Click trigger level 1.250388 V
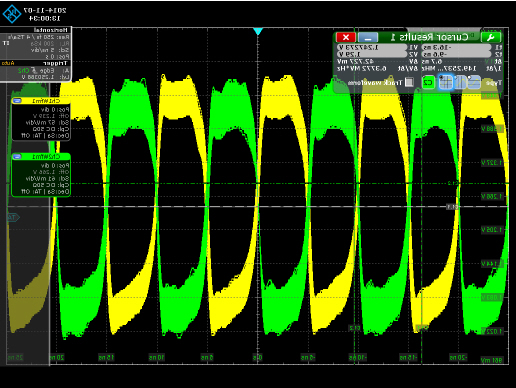The height and width of the screenshot is (388, 516). pyautogui.click(x=45, y=77)
